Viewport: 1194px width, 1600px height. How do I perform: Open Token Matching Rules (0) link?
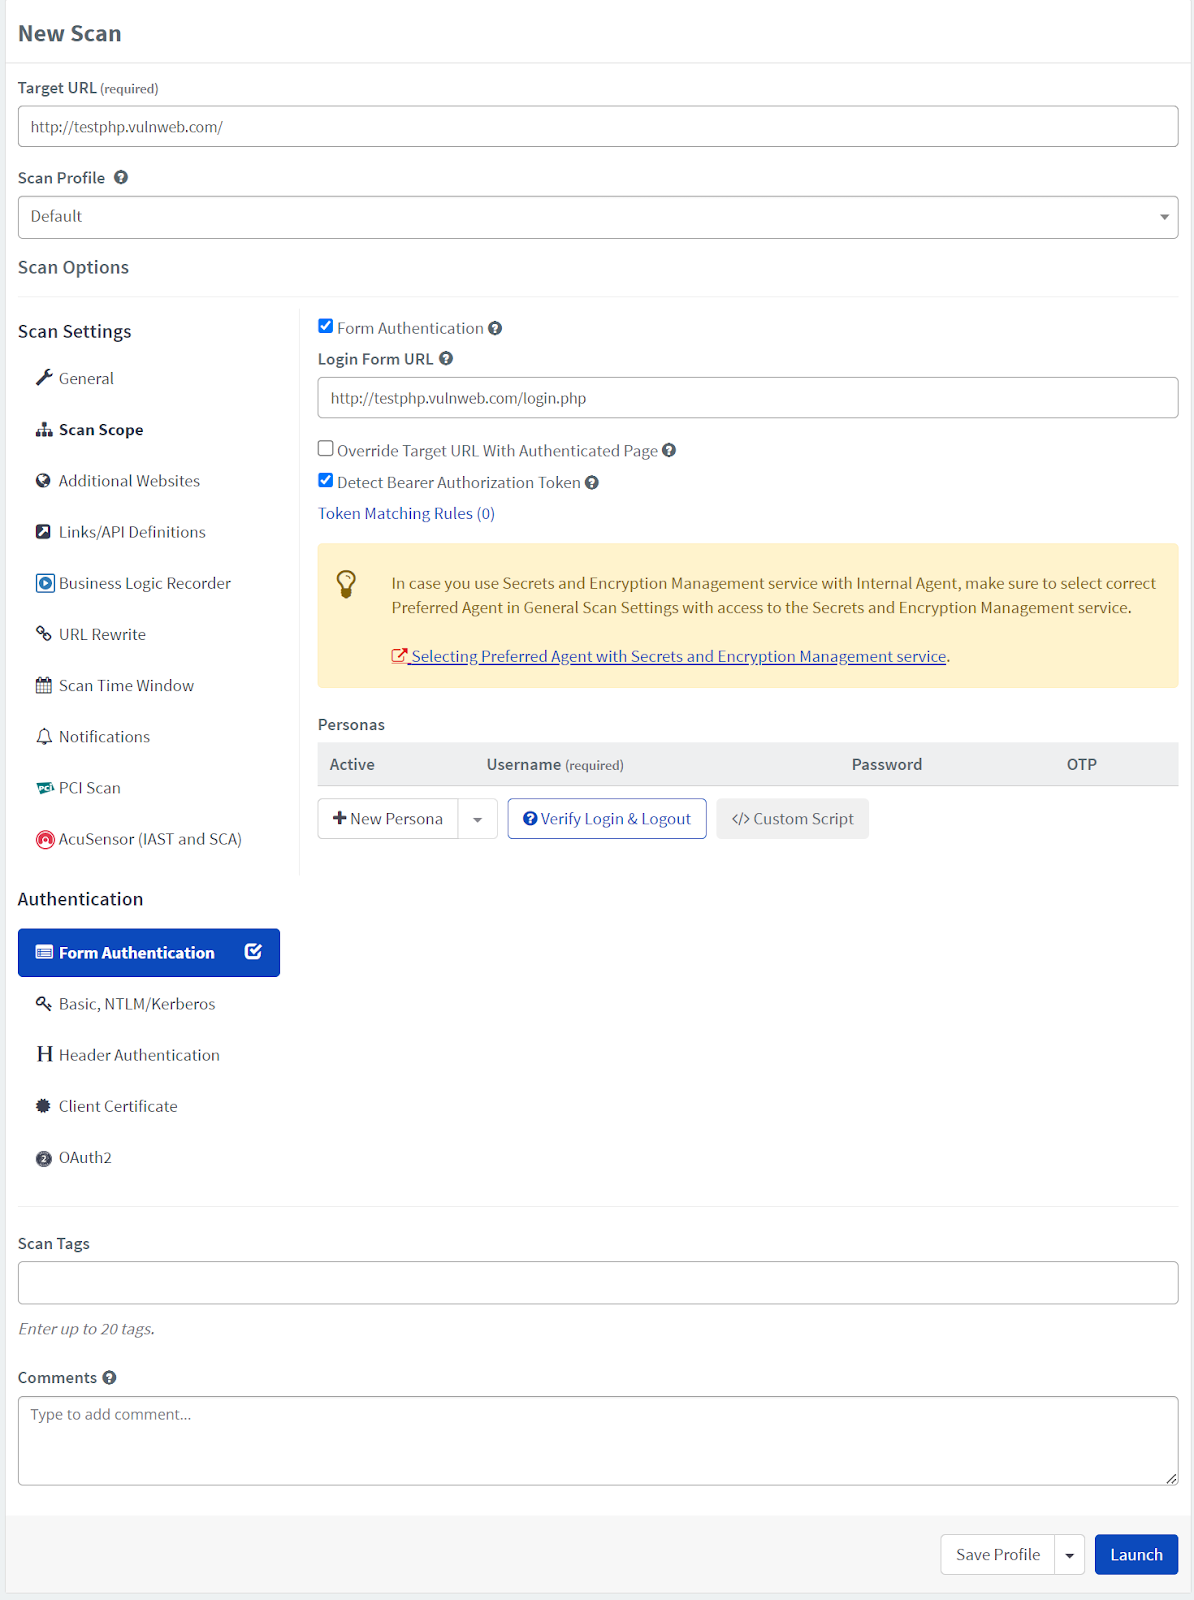(406, 513)
